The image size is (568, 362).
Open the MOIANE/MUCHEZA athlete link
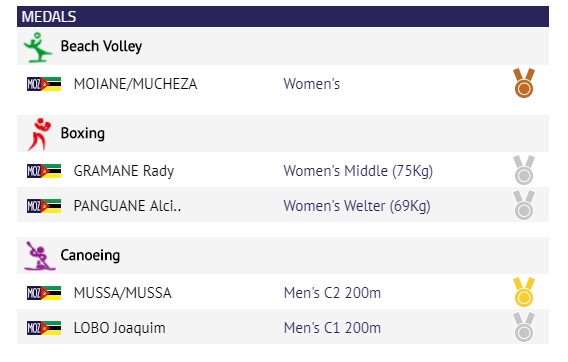tap(135, 84)
